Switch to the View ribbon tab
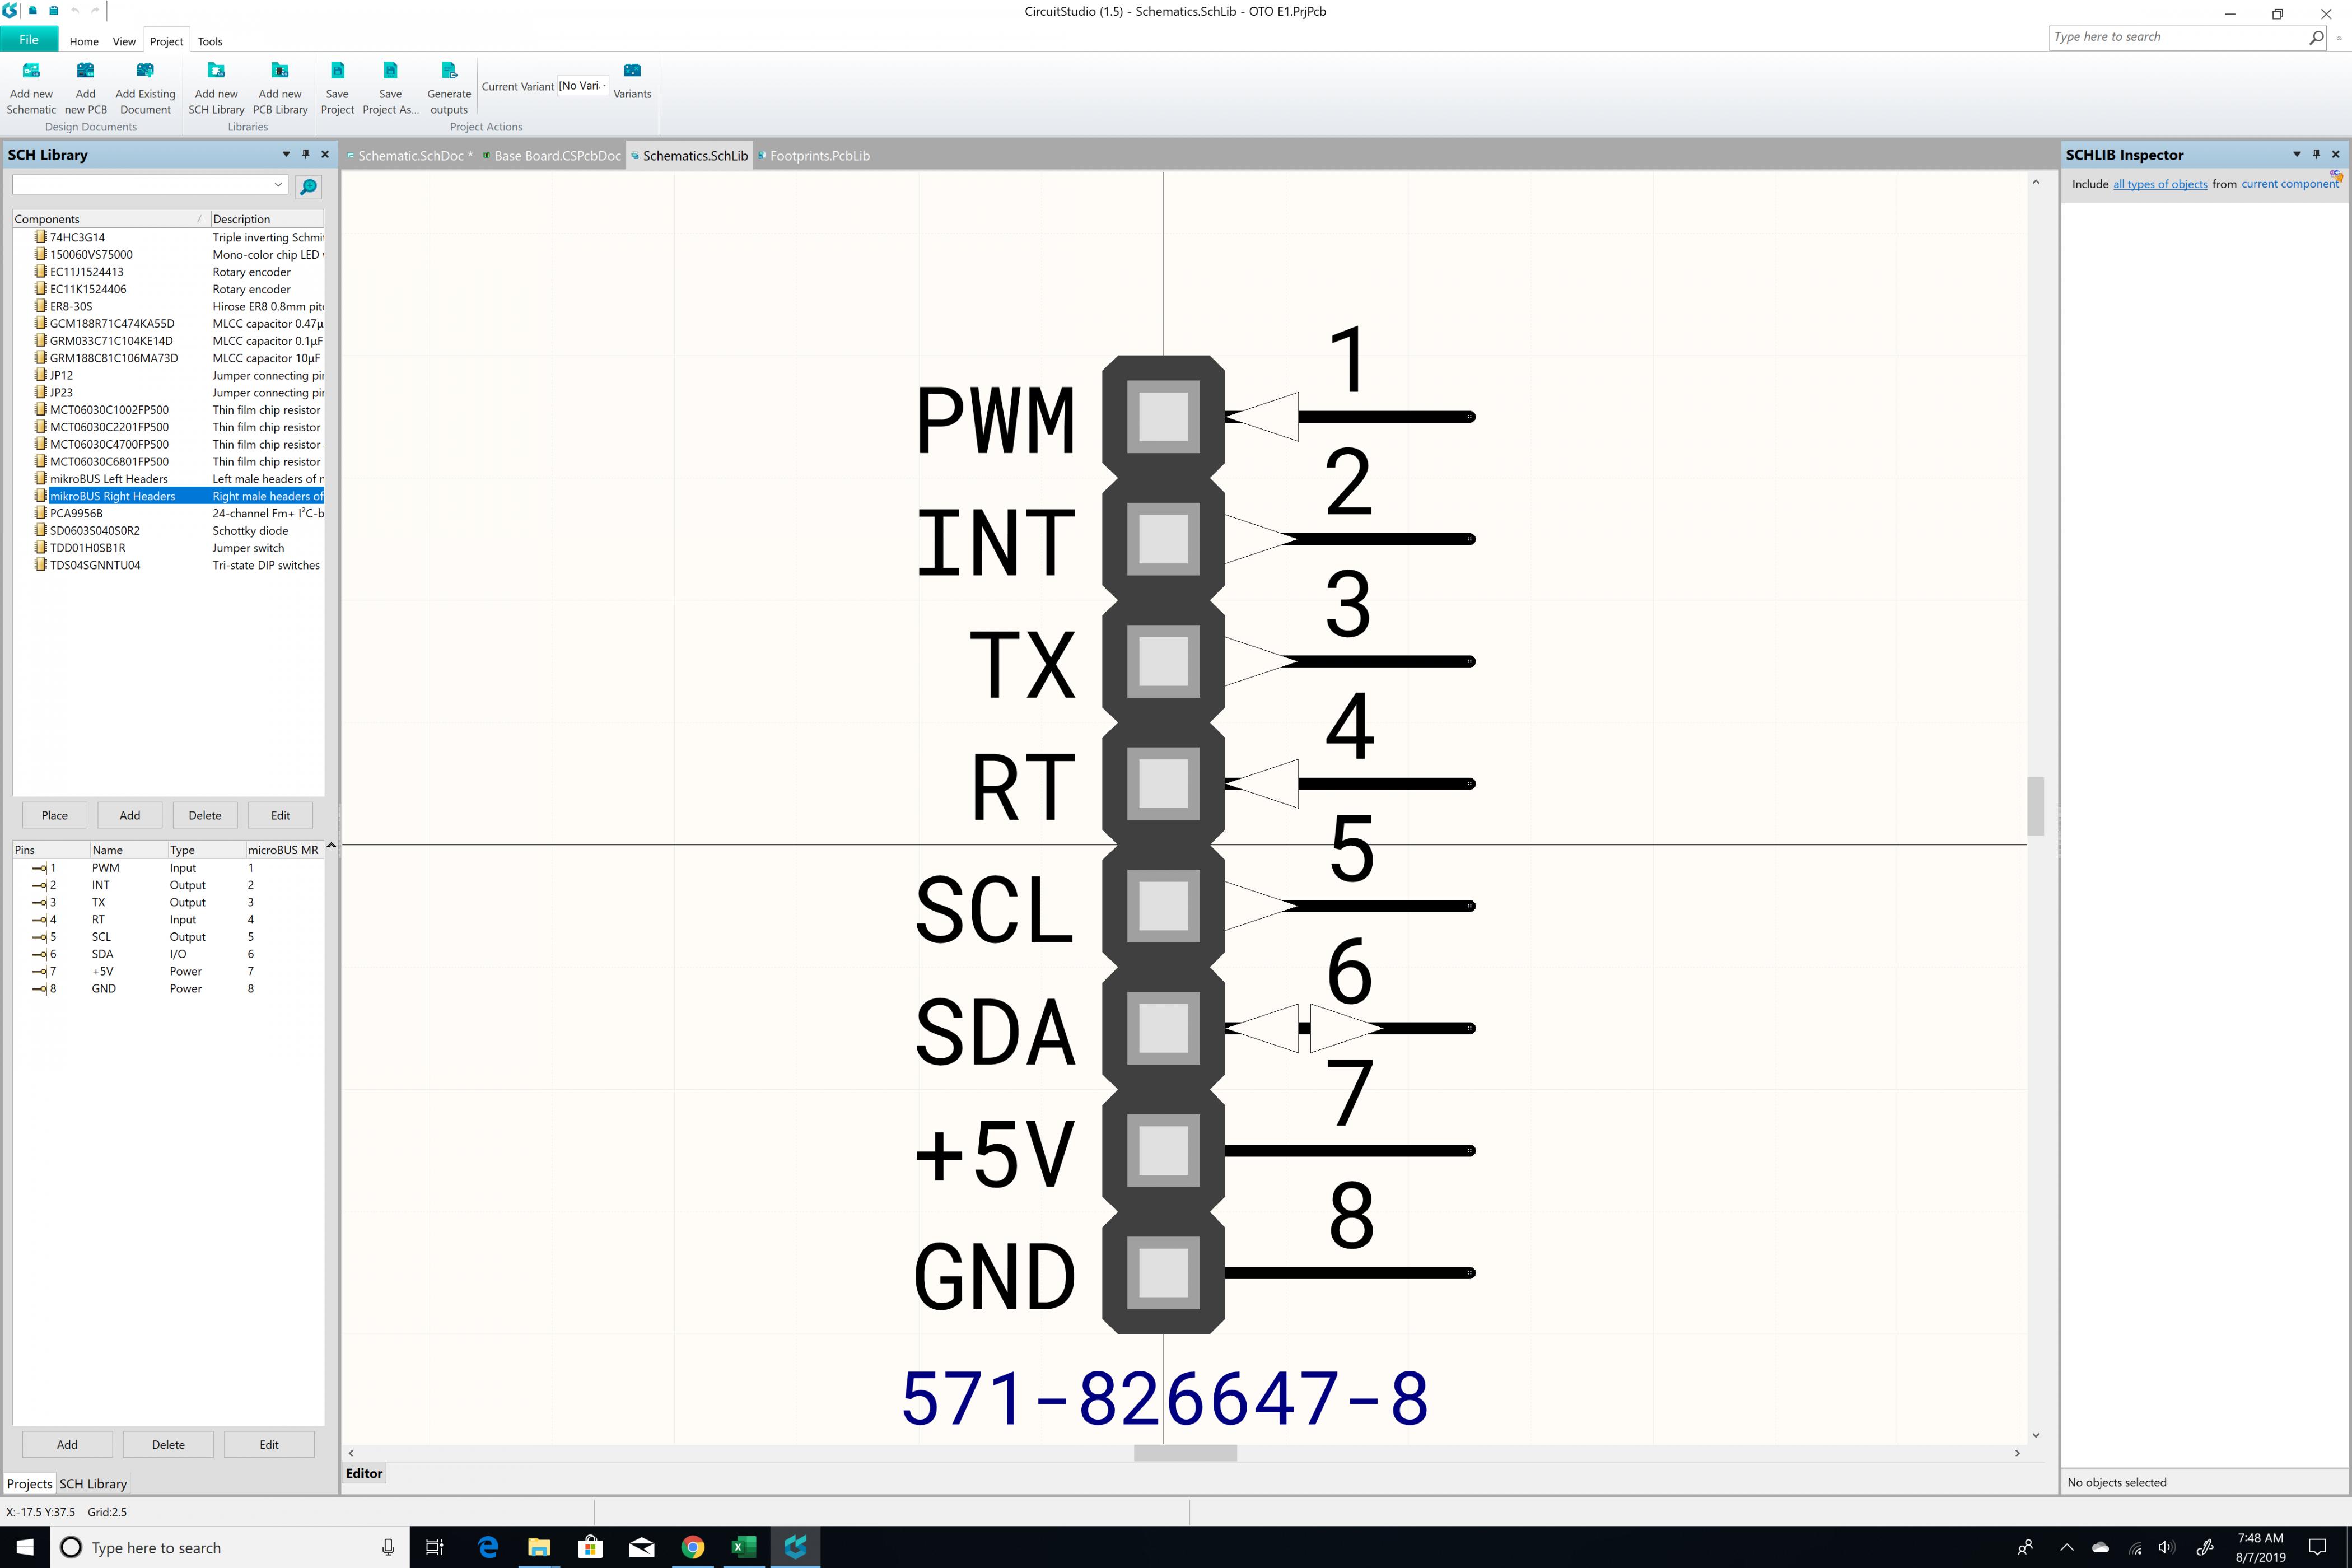Viewport: 2352px width, 1568px height. (x=124, y=41)
